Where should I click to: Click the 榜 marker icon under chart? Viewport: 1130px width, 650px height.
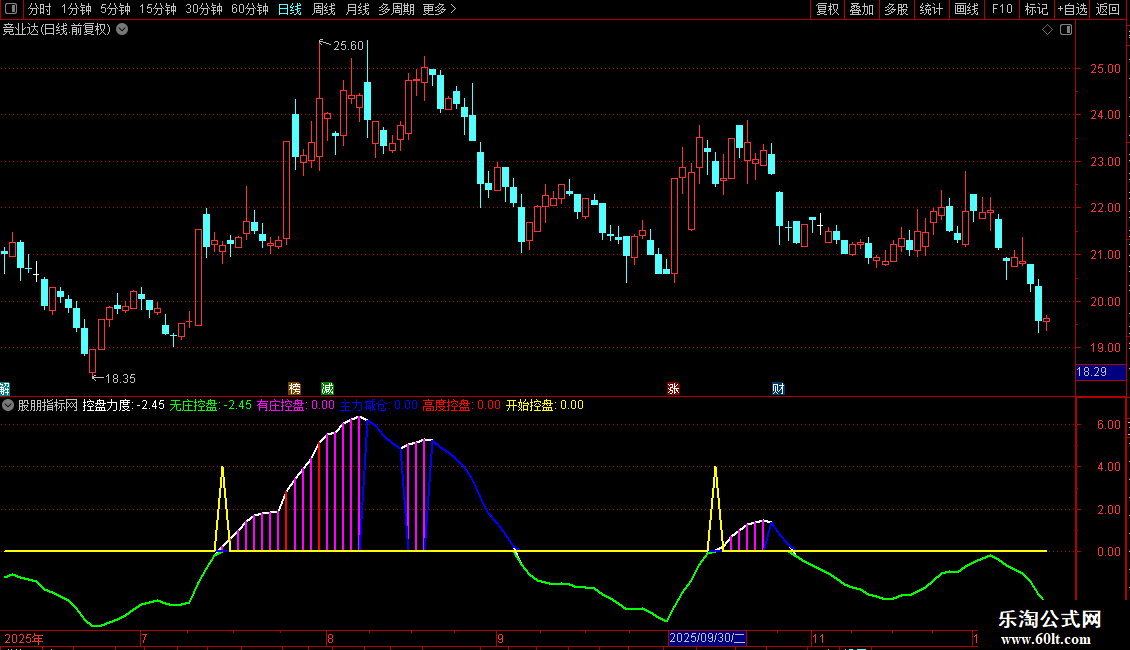[294, 388]
